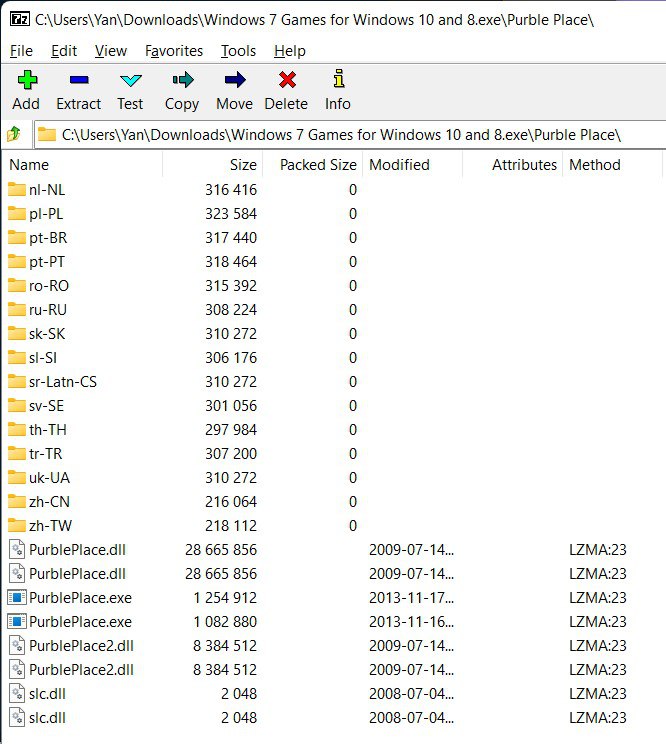Click LZMA:23 method of PurblePlace.exe 1 254 912
Screen dimensions: 666x744
tap(598, 597)
